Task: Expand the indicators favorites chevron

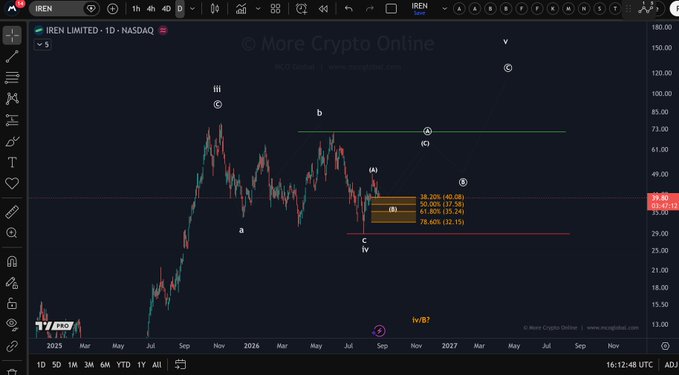Action: [x=258, y=9]
